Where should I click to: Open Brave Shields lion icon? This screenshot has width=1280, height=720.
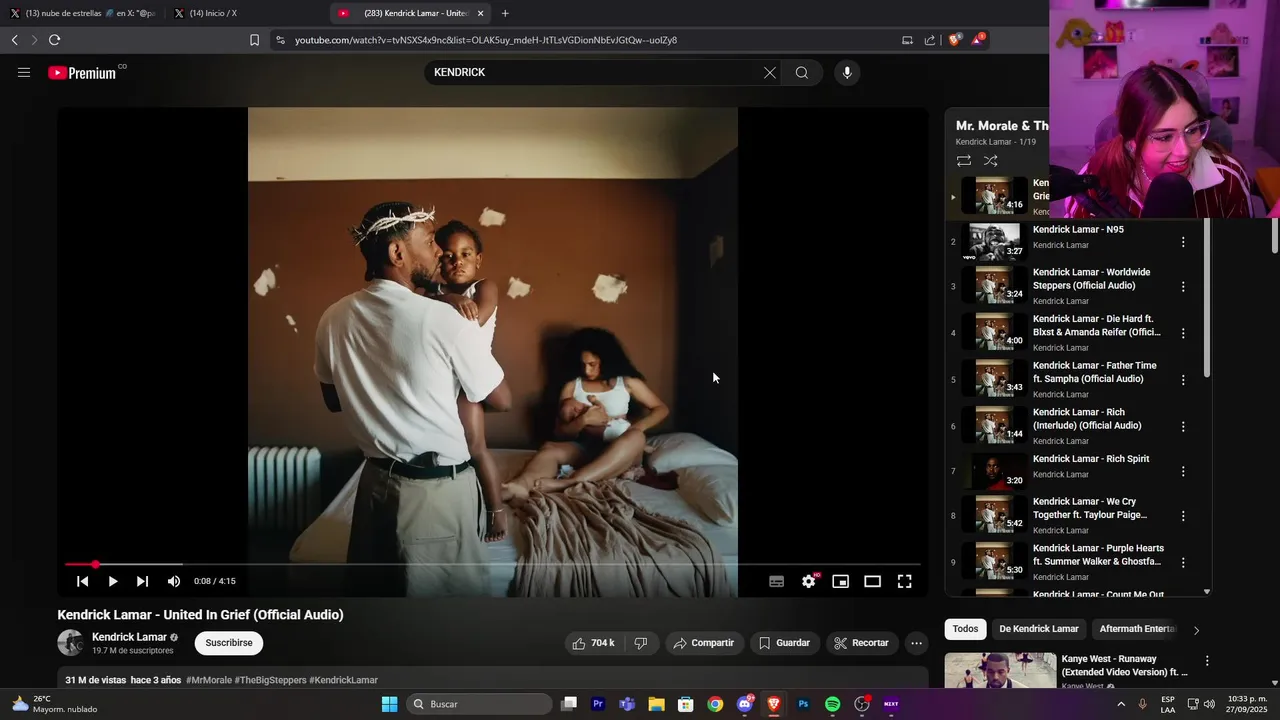954,40
